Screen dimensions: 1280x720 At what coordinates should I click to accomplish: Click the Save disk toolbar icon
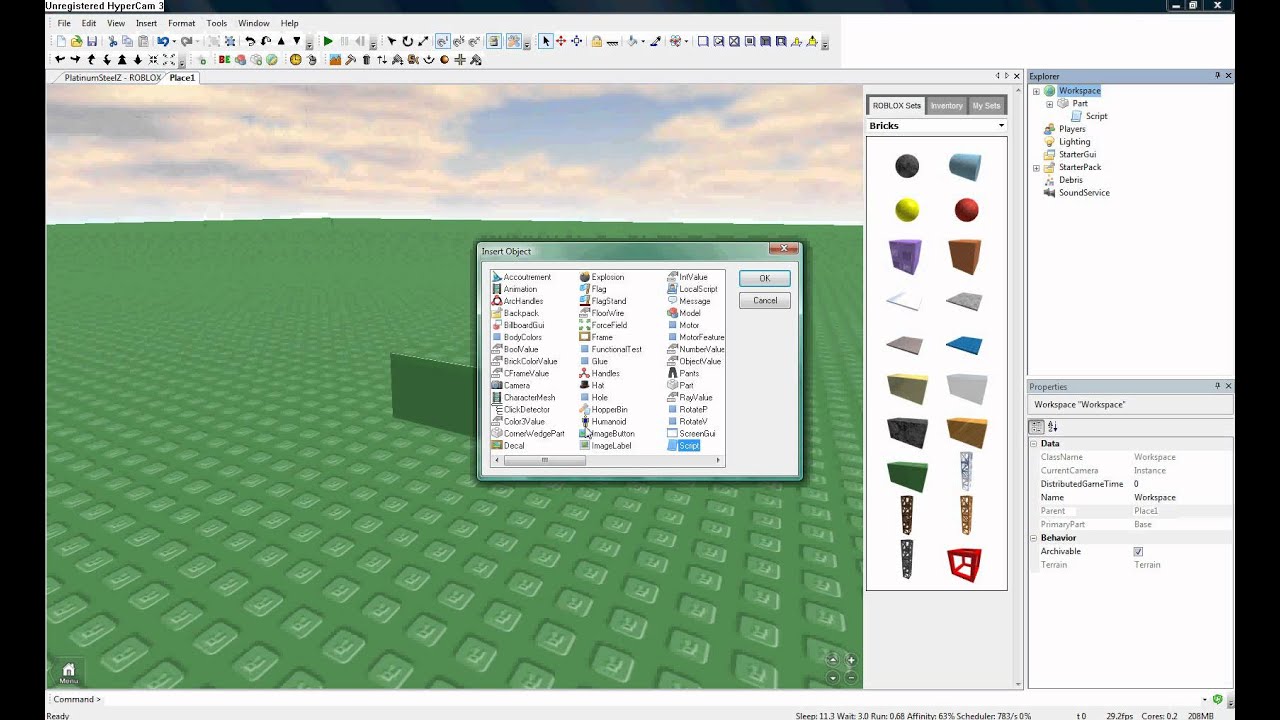92,41
